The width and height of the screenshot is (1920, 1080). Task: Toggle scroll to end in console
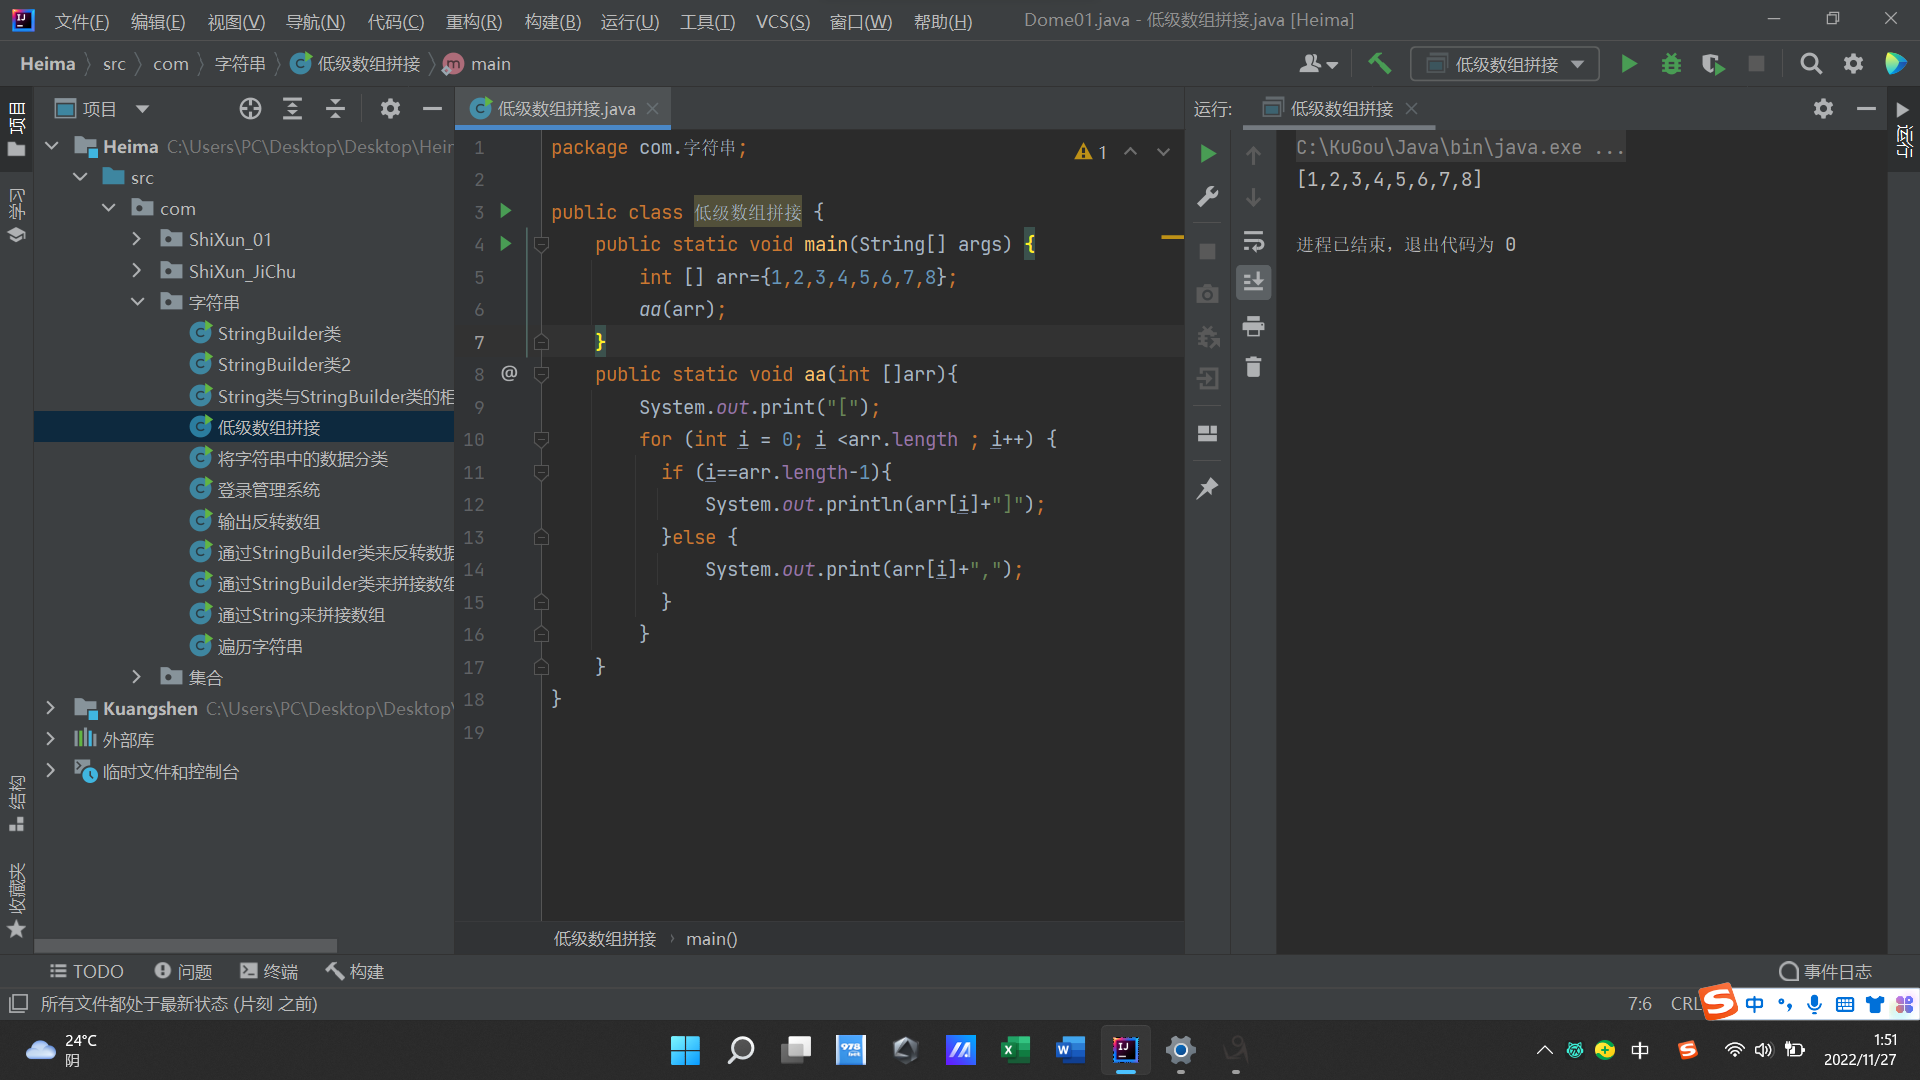pyautogui.click(x=1253, y=283)
